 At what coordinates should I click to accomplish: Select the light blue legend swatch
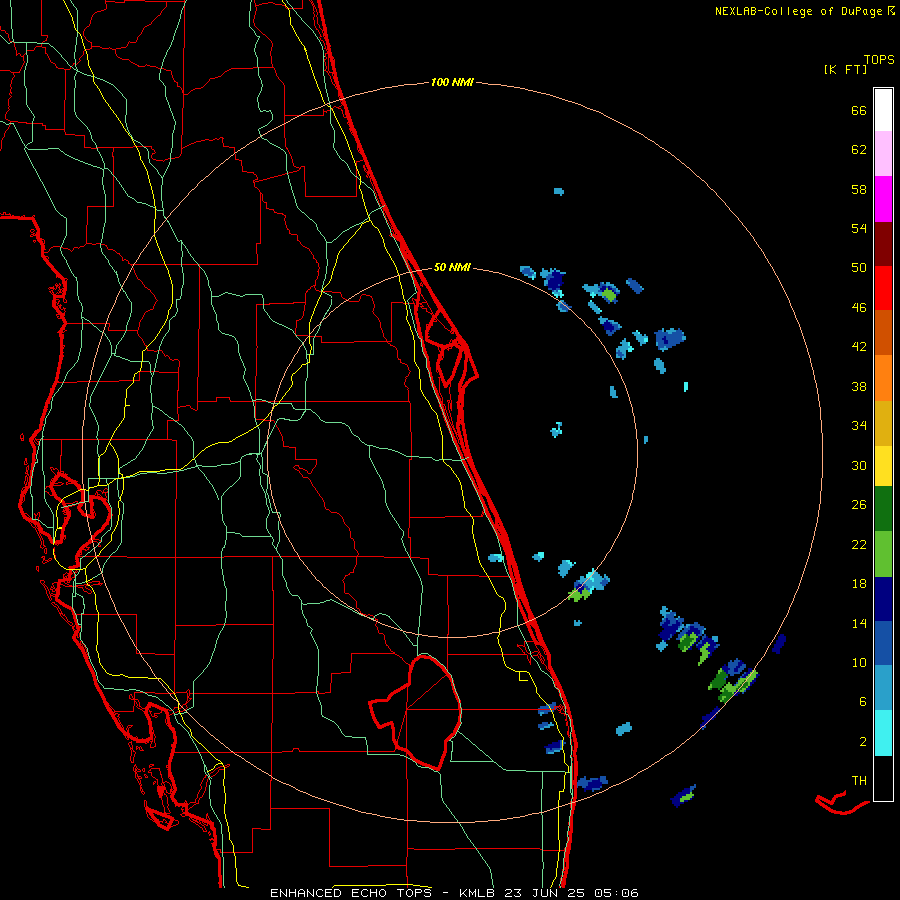pos(883,688)
